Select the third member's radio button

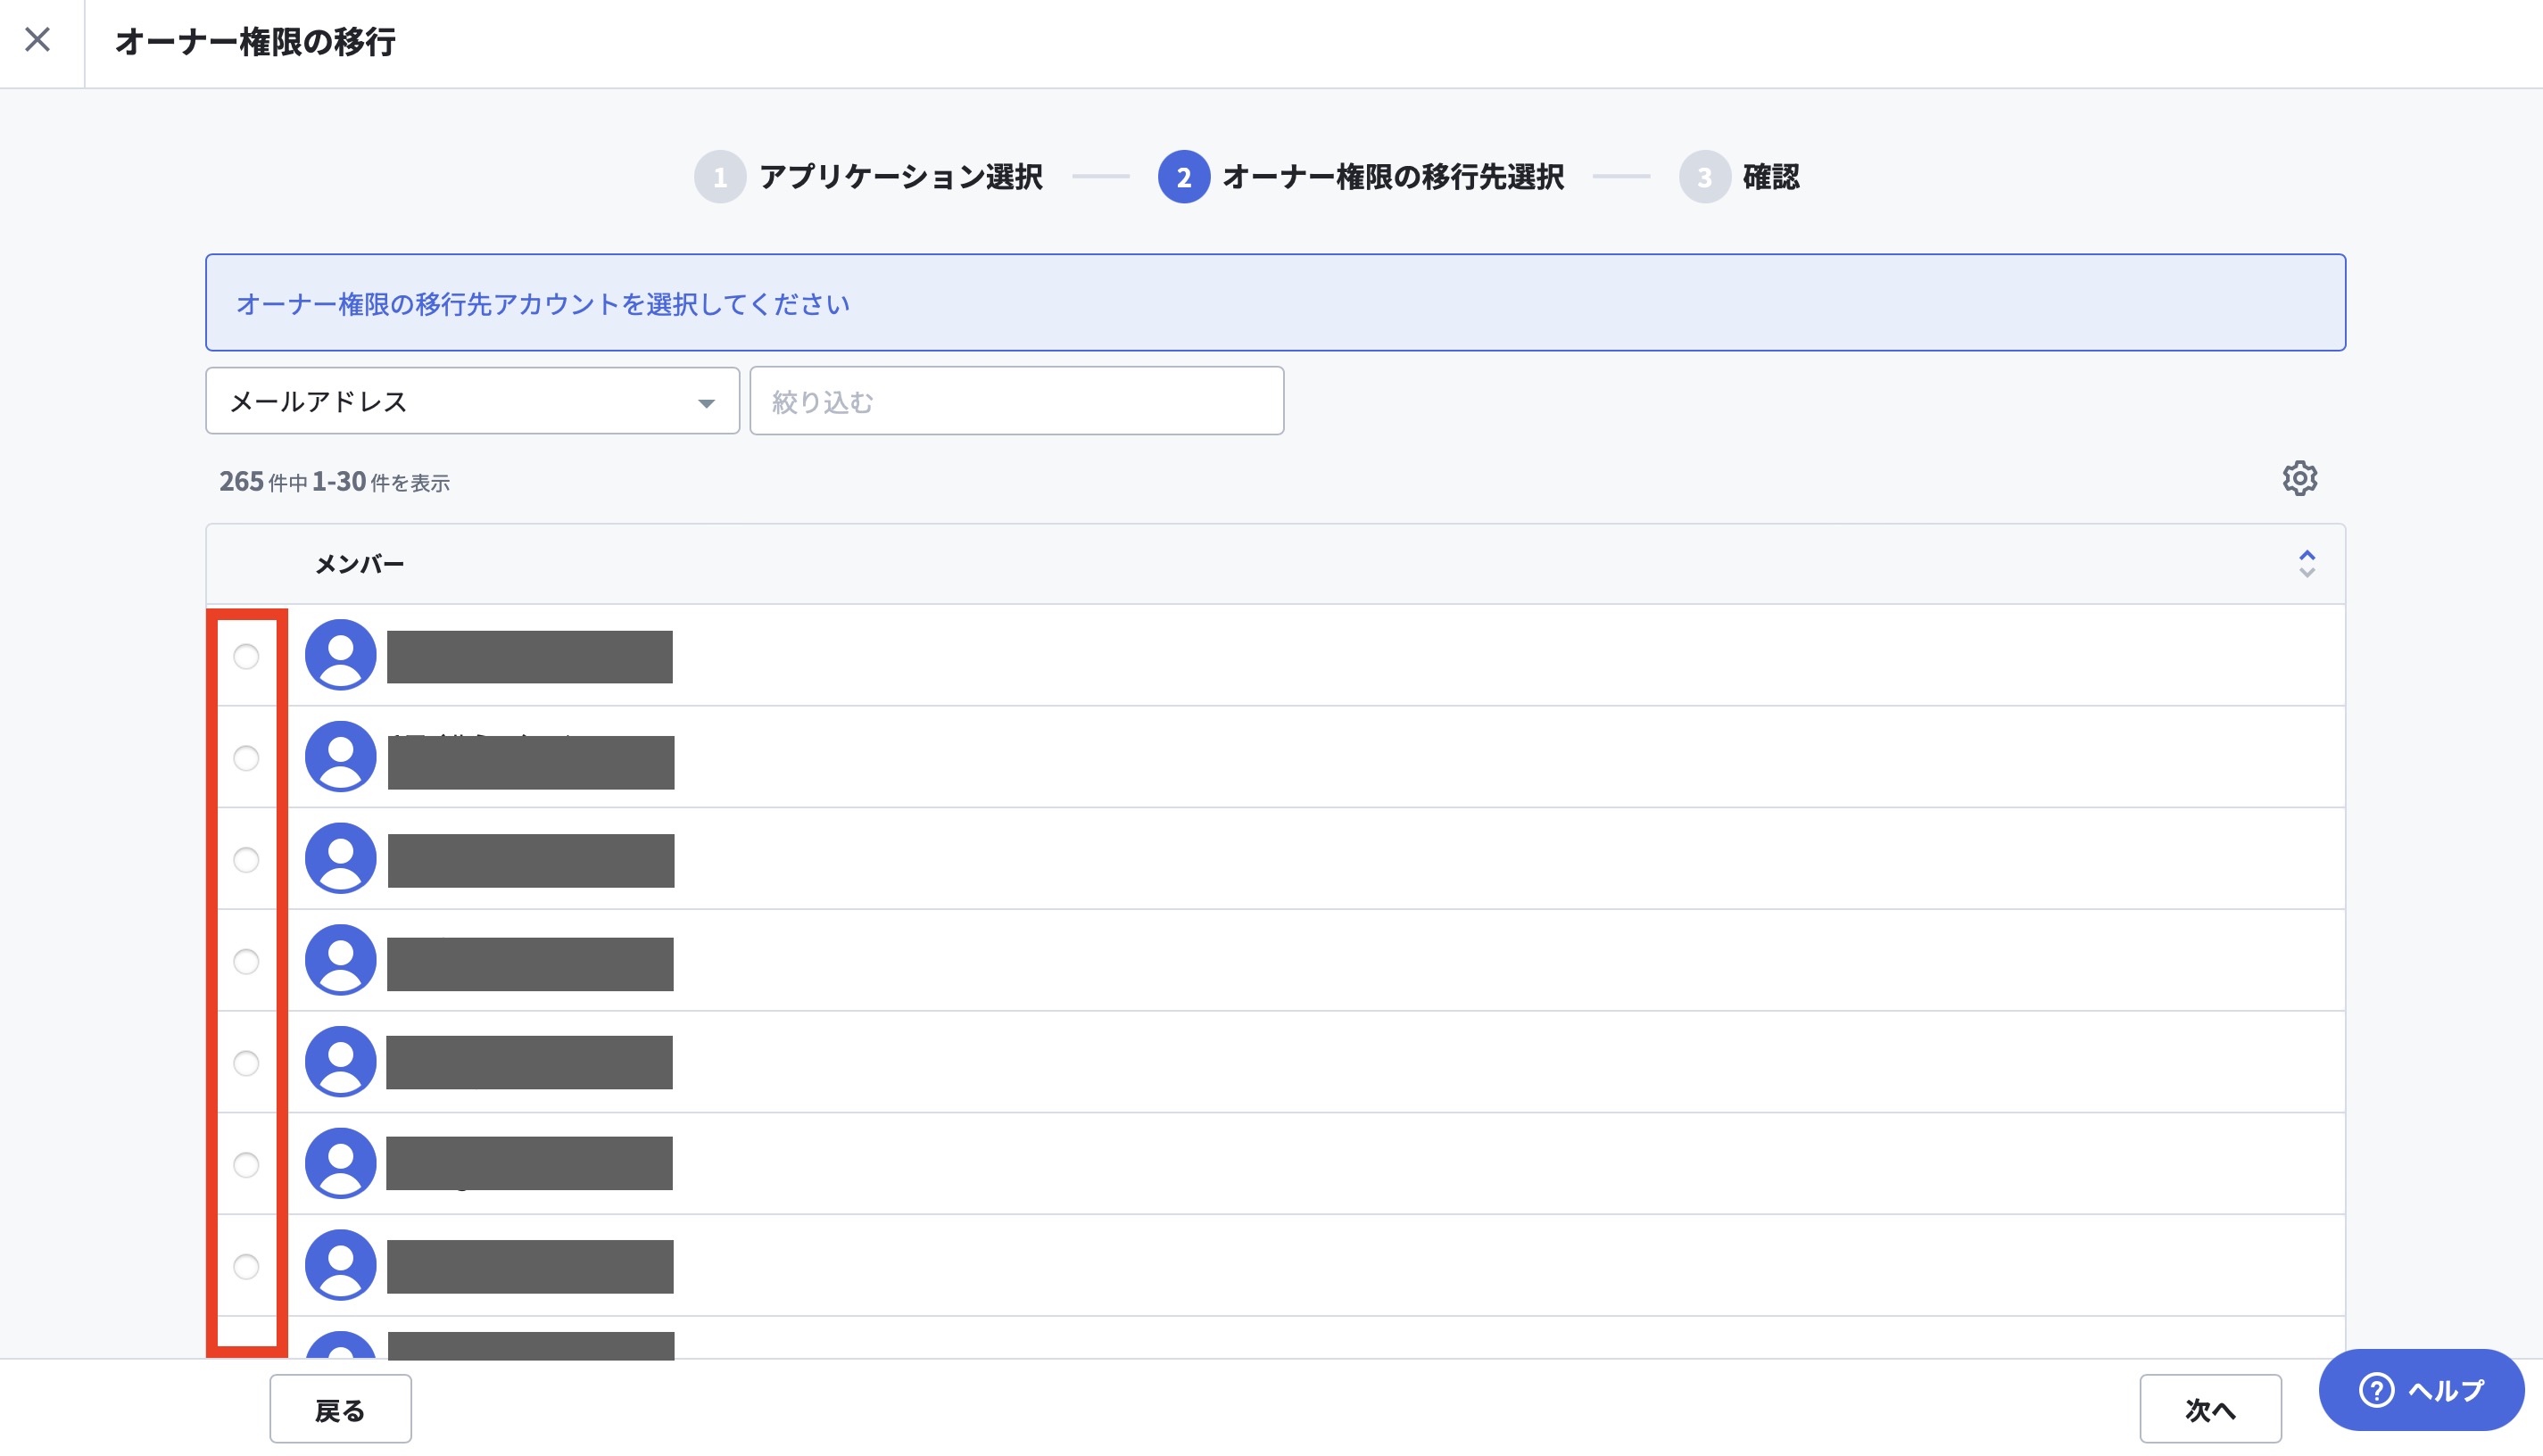click(x=246, y=860)
